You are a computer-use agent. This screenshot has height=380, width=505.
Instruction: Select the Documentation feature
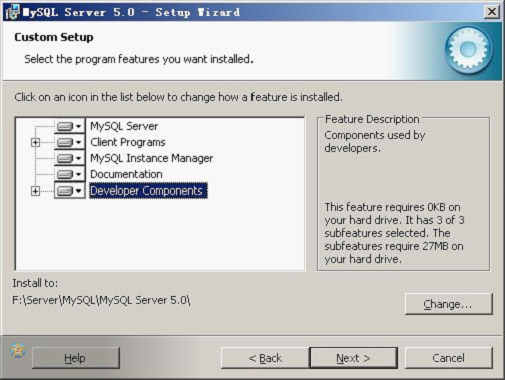126,174
